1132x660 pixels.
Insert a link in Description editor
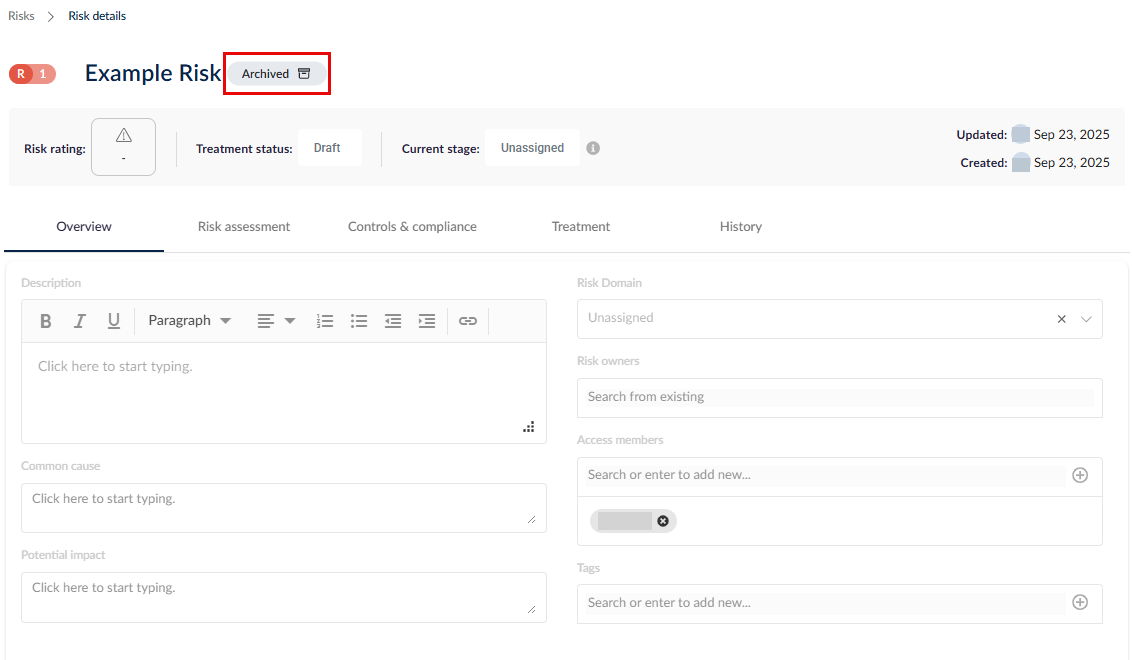tap(468, 321)
